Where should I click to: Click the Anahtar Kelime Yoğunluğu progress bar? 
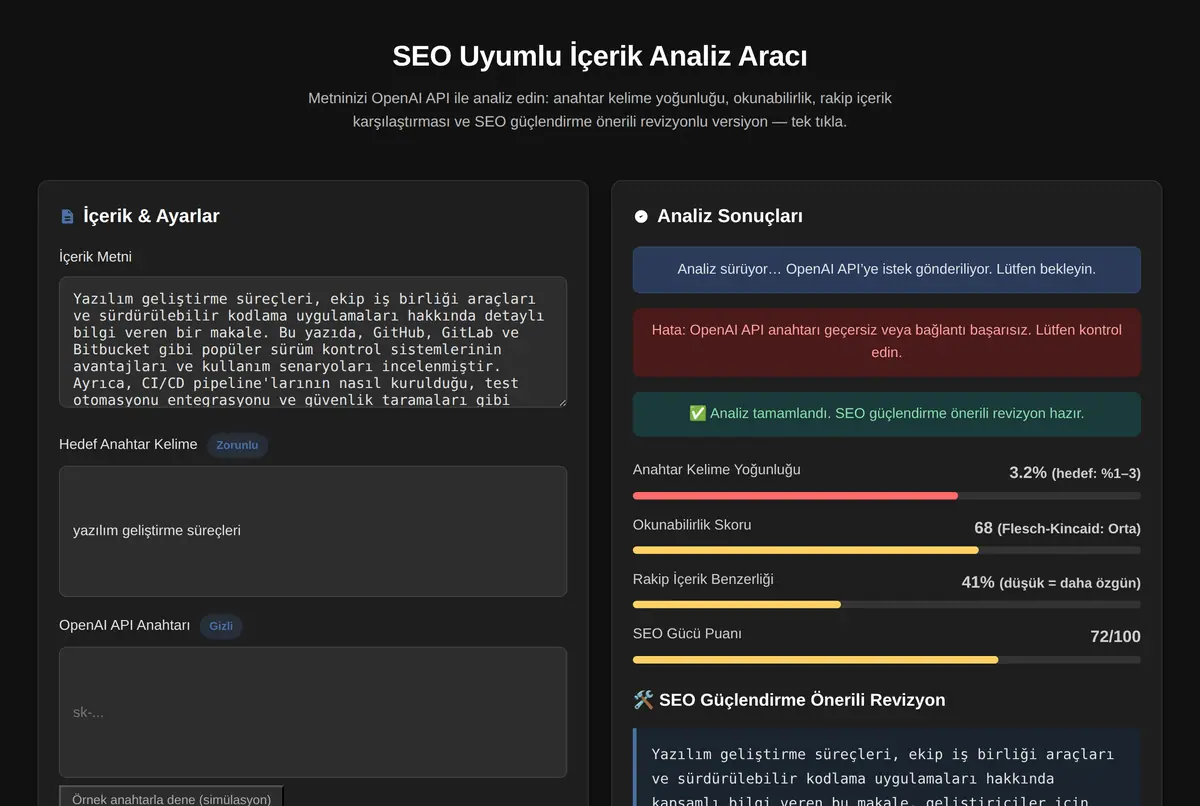pos(887,496)
